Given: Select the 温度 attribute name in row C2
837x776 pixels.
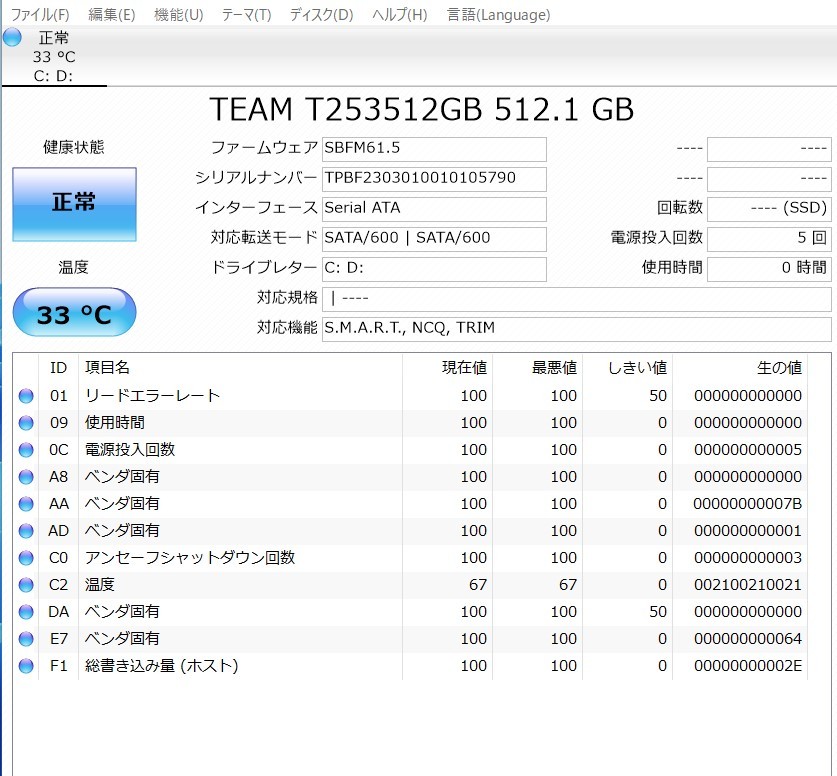Looking at the screenshot, I should click(x=100, y=585).
